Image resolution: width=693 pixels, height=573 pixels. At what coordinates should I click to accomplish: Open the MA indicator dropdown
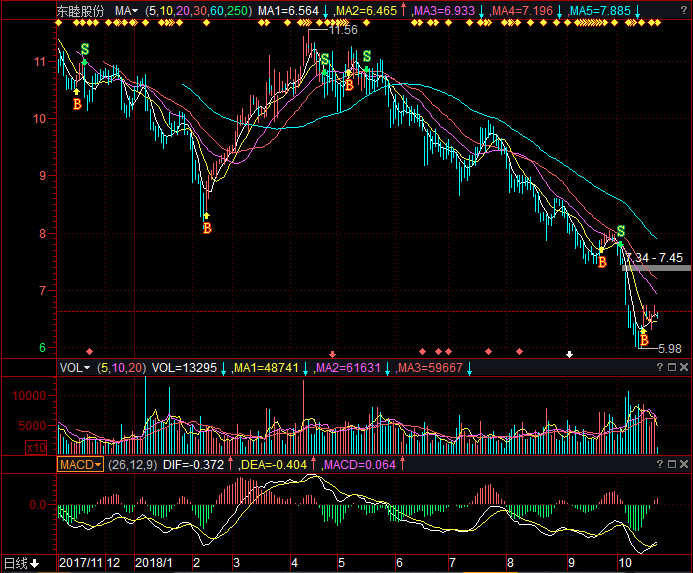click(124, 10)
